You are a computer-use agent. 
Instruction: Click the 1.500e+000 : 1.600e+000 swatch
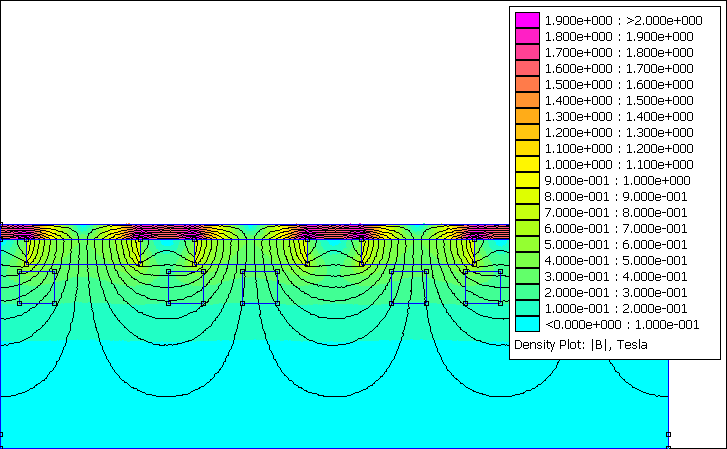[x=527, y=84]
